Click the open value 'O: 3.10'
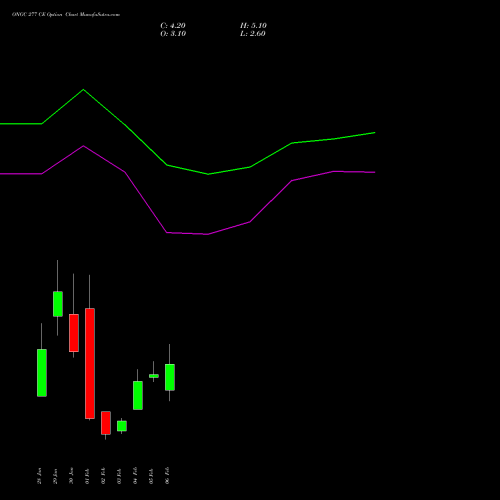The height and width of the screenshot is (500, 500). 173,34
